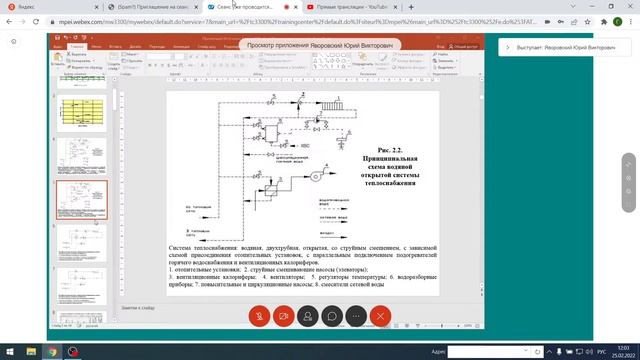This screenshot has height=360, width=640.
Task: Open Выделить dropdown in ribbon
Action: point(444,67)
